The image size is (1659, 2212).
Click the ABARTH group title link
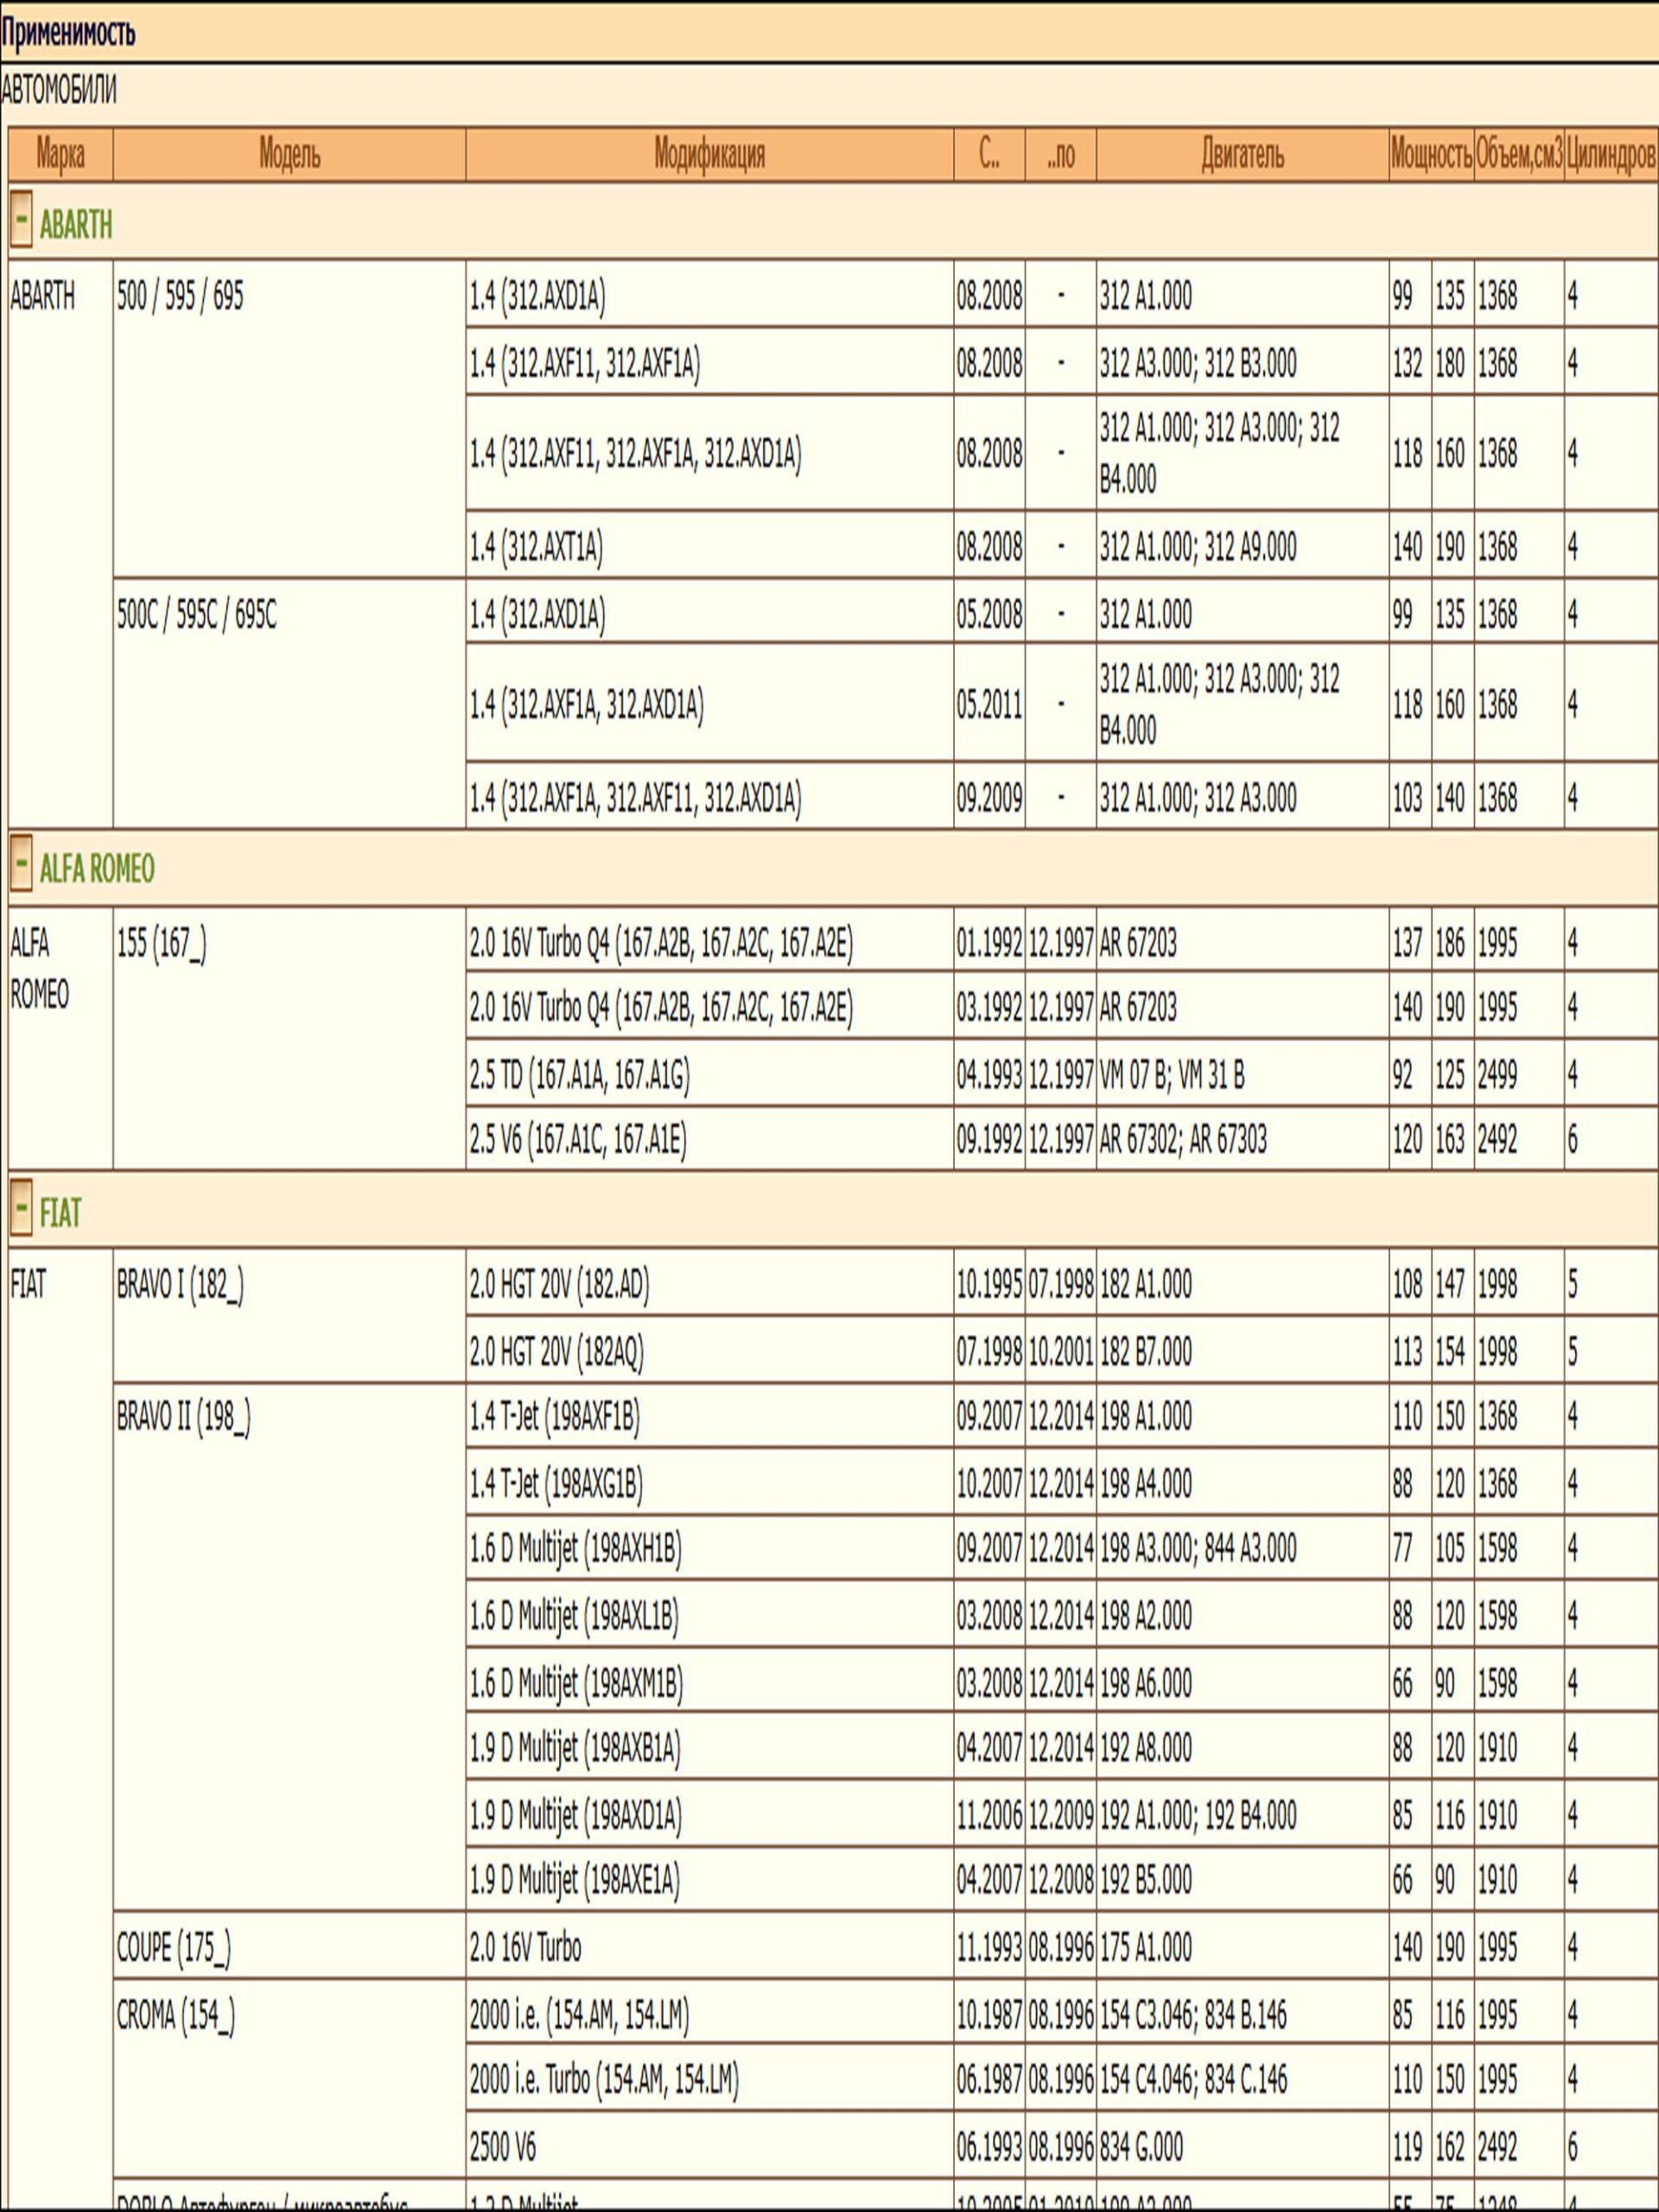[x=76, y=225]
